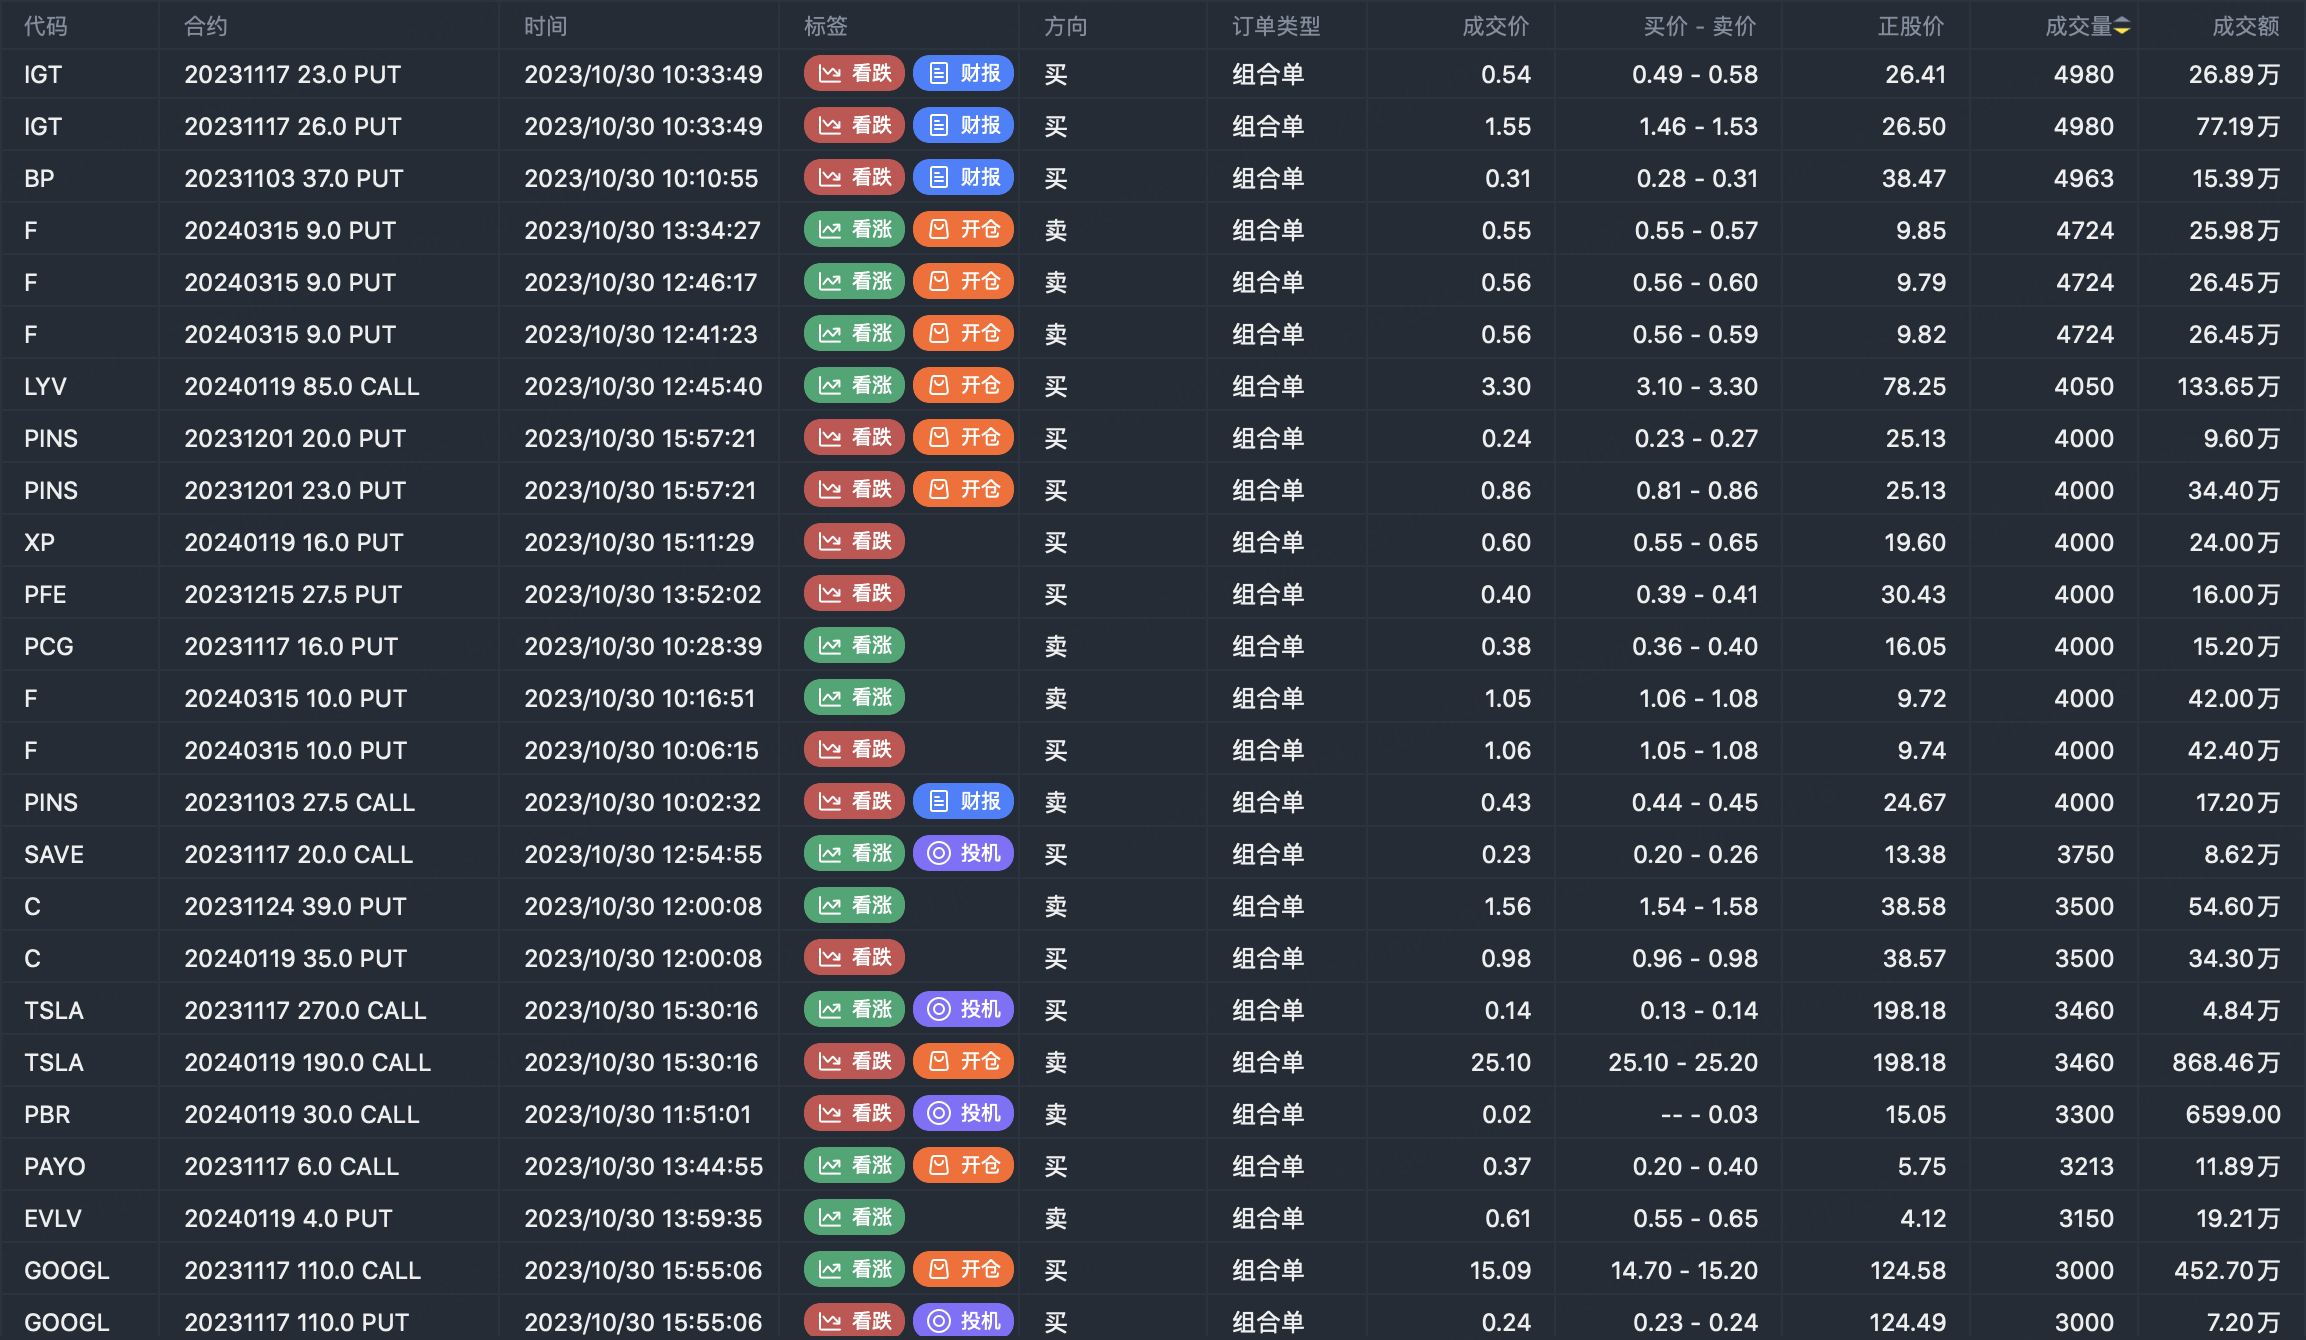Select the SAVE ticker cell
Viewport: 2306px width, 1340px height.
pos(54,854)
